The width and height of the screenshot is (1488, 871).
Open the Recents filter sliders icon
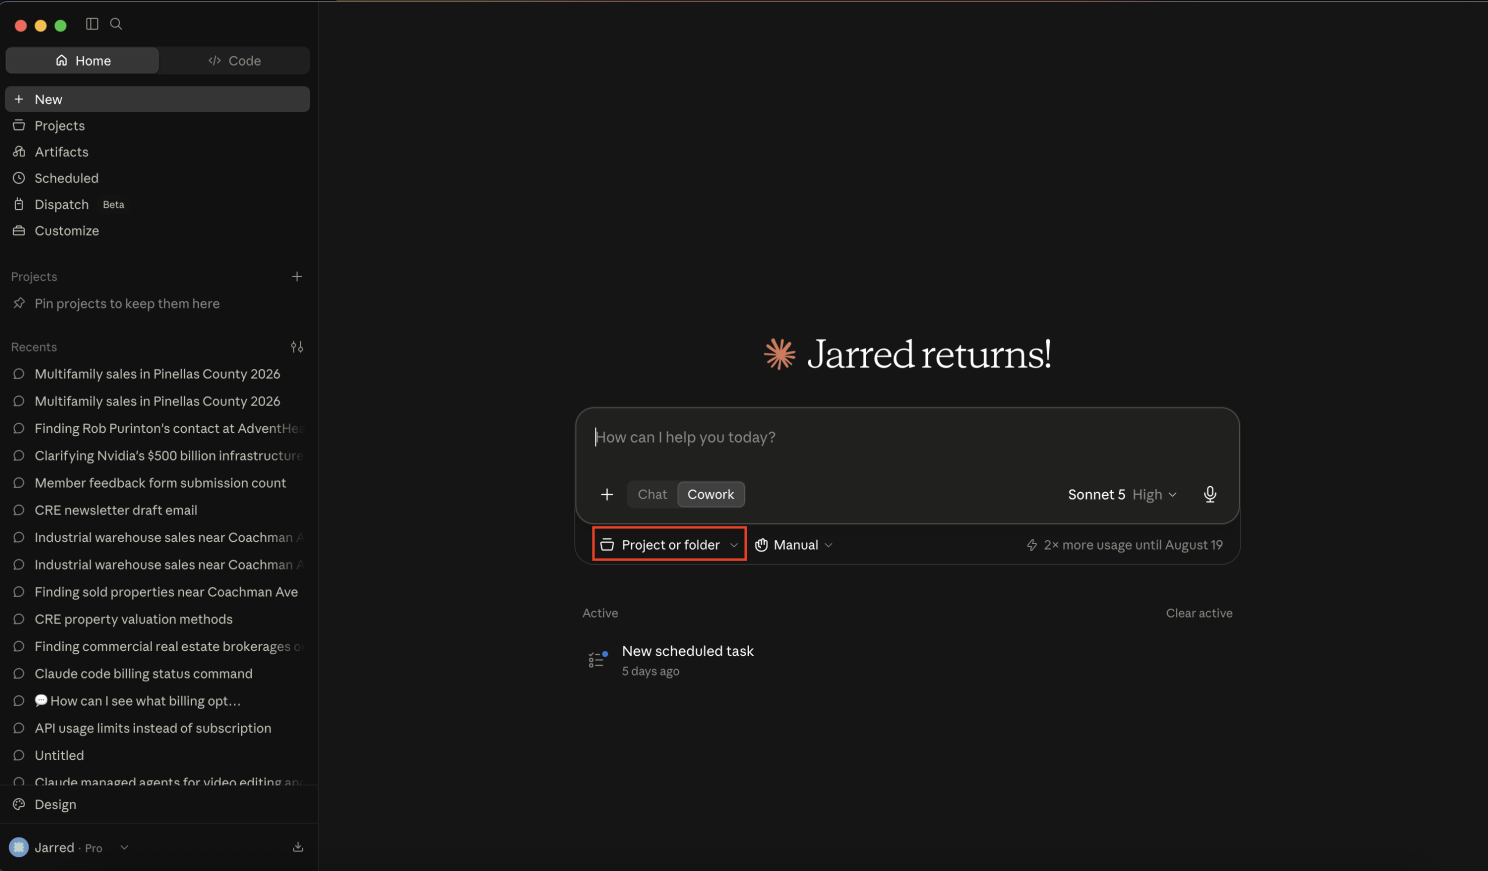coord(297,347)
